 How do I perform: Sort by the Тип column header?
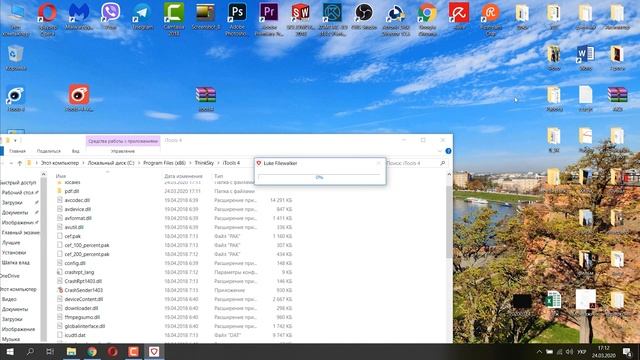coord(218,176)
